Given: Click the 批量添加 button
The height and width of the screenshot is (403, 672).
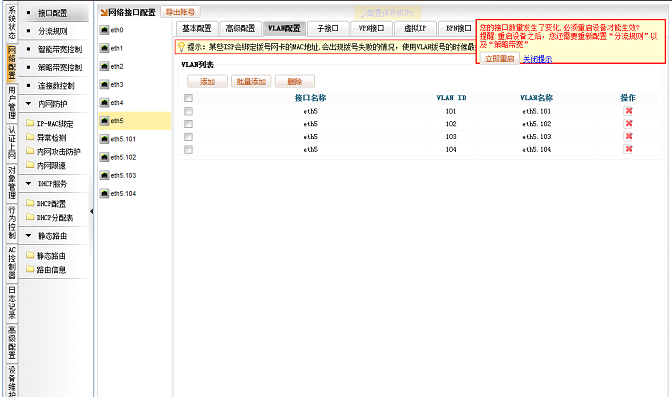Looking at the screenshot, I should point(250,80).
